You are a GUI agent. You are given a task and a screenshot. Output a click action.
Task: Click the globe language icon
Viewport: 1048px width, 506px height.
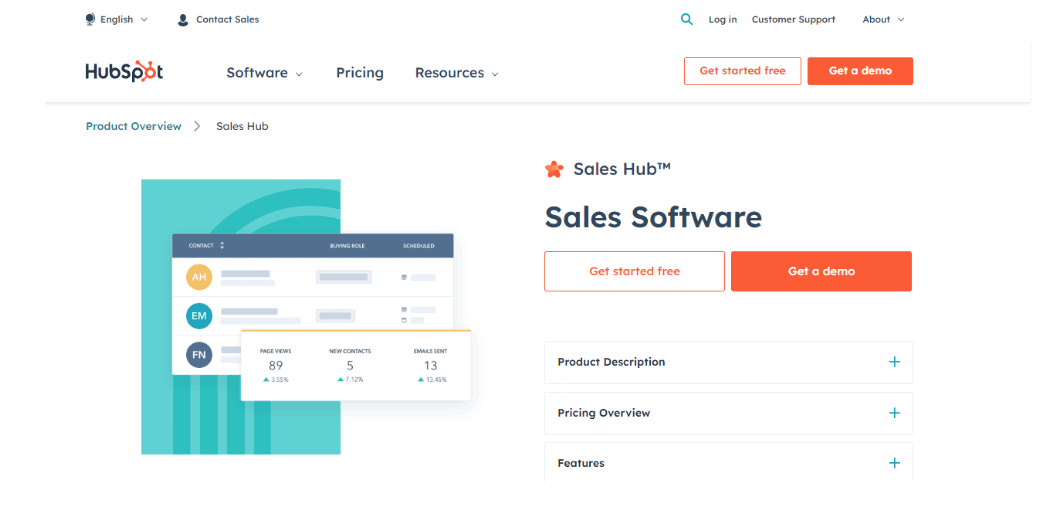90,19
